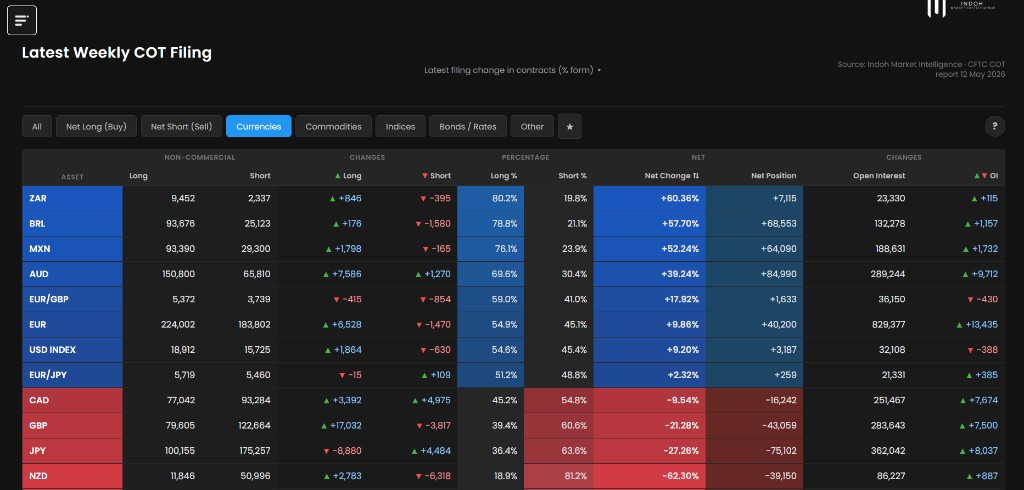The height and width of the screenshot is (490, 1024).
Task: Select the NZD asset row
Action: (513, 476)
